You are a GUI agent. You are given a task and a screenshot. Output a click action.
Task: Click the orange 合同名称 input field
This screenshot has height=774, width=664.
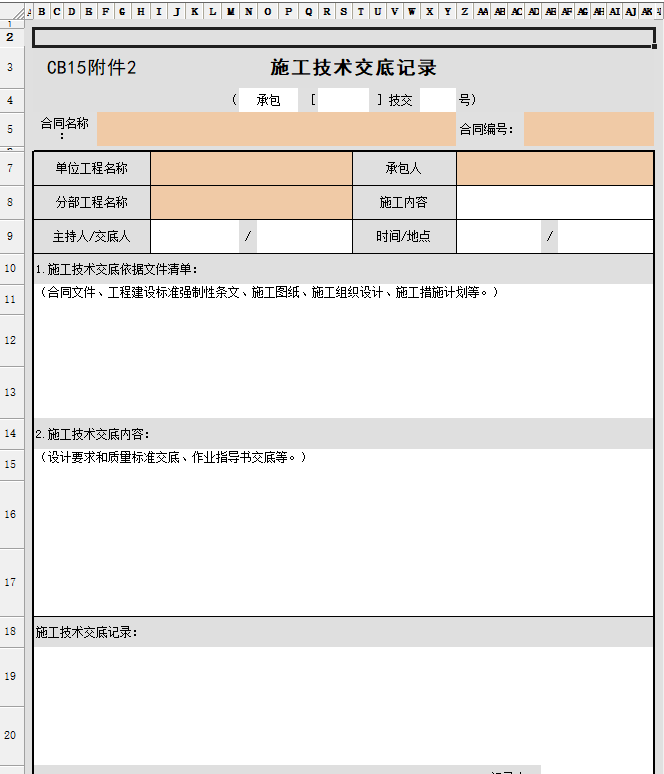tap(275, 129)
